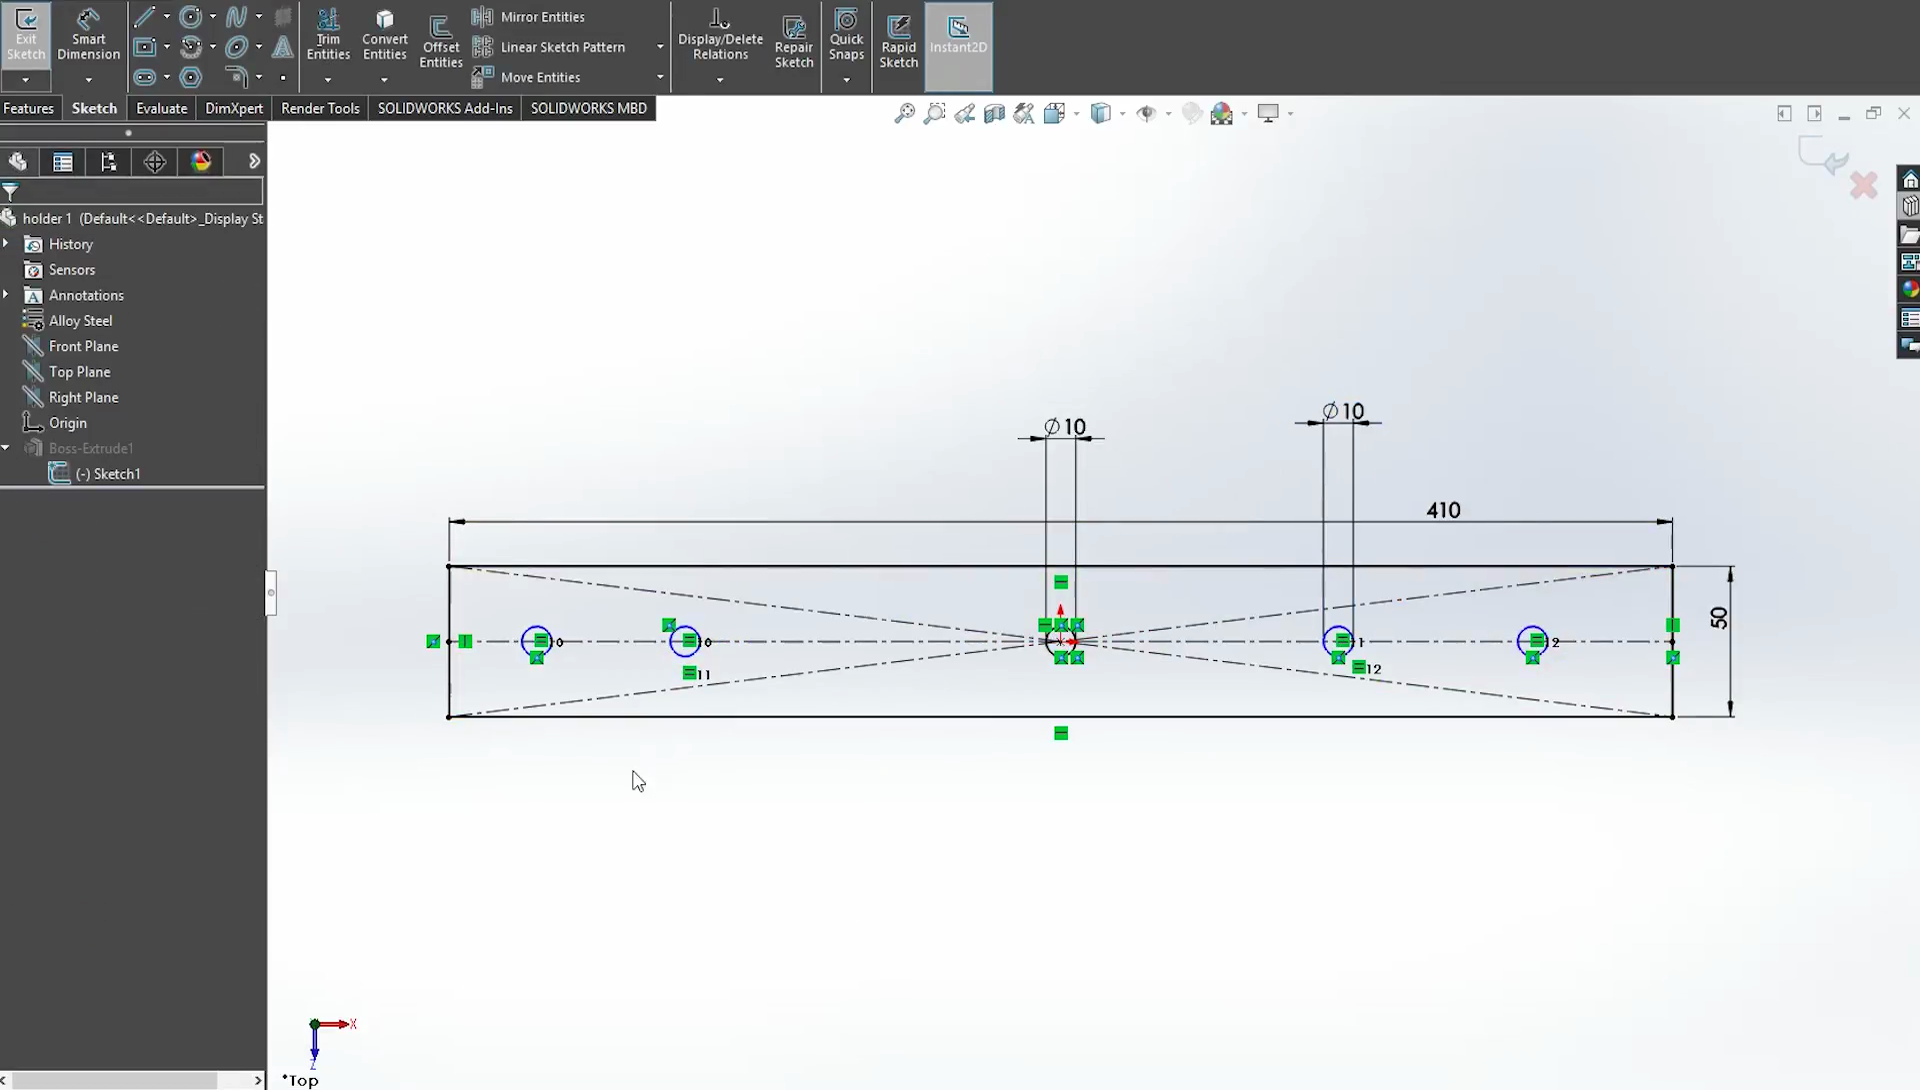This screenshot has width=1920, height=1090.
Task: Select the Mirror Entities tool
Action: 542,16
